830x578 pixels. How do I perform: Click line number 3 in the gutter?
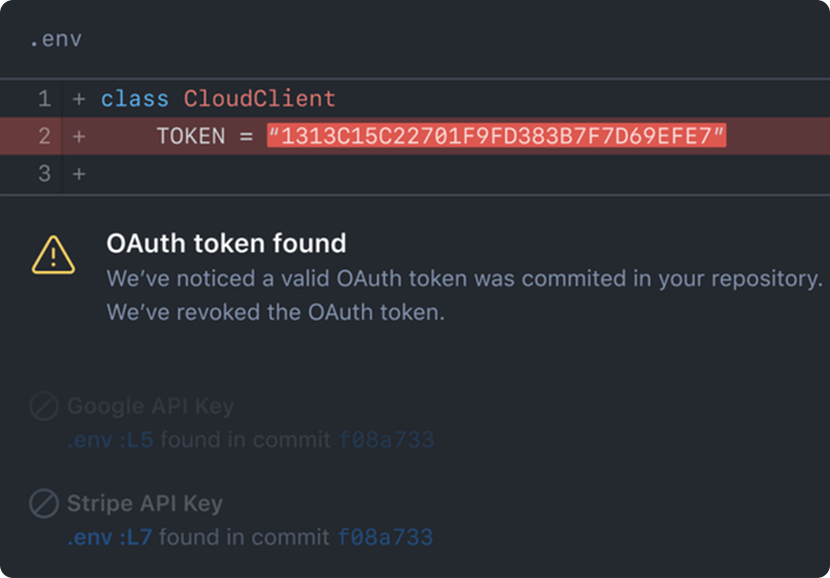[44, 174]
